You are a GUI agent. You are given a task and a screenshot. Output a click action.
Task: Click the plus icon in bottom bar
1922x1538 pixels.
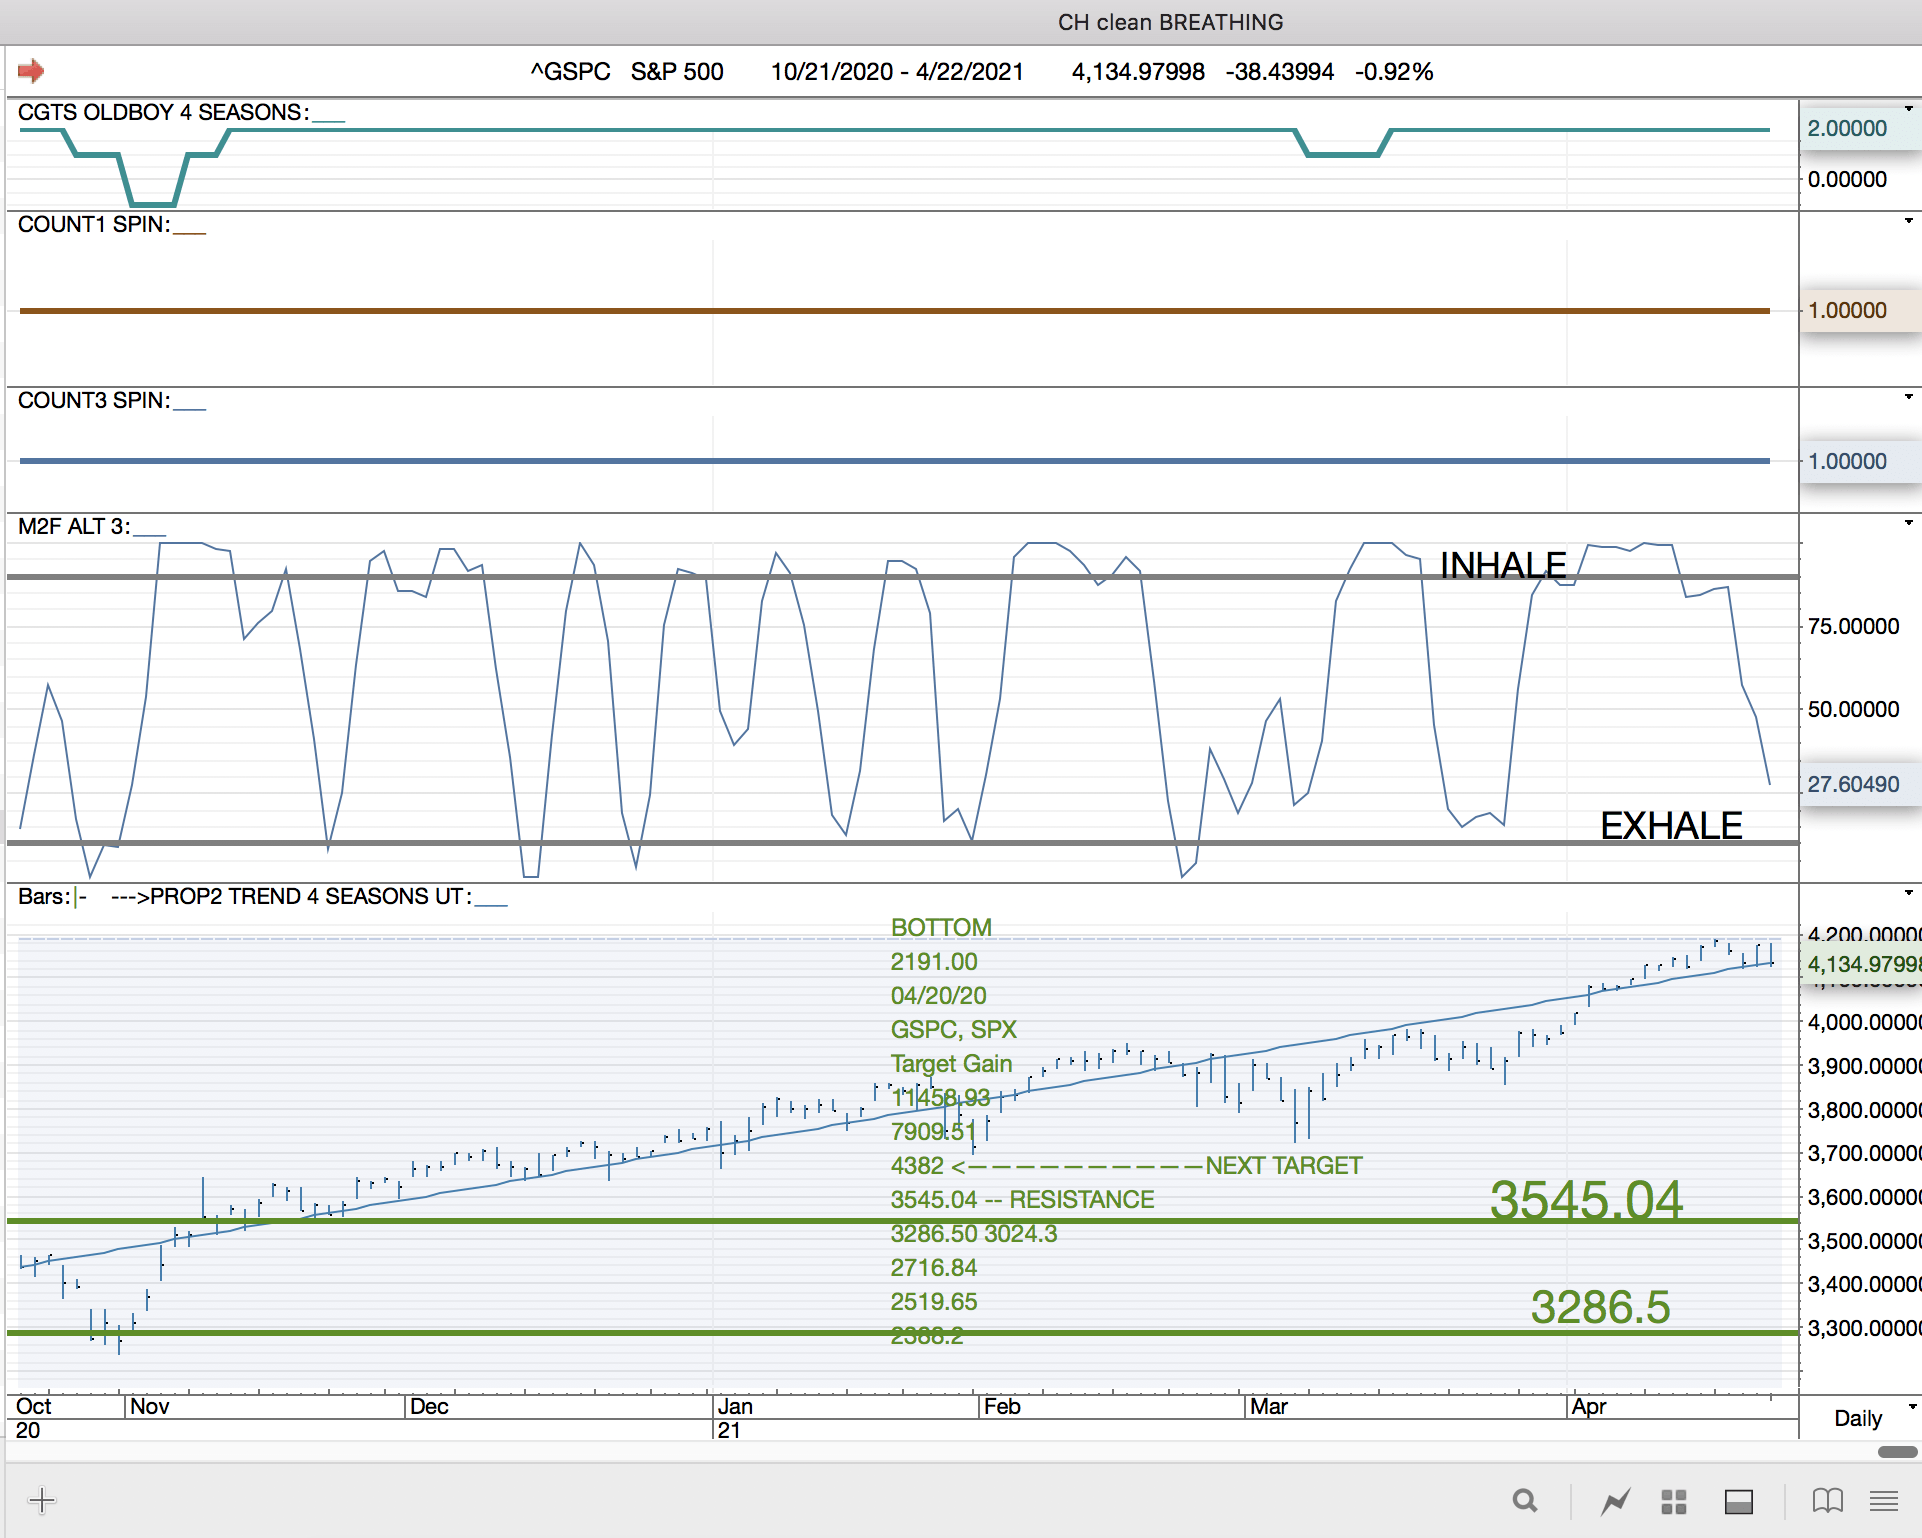click(42, 1500)
